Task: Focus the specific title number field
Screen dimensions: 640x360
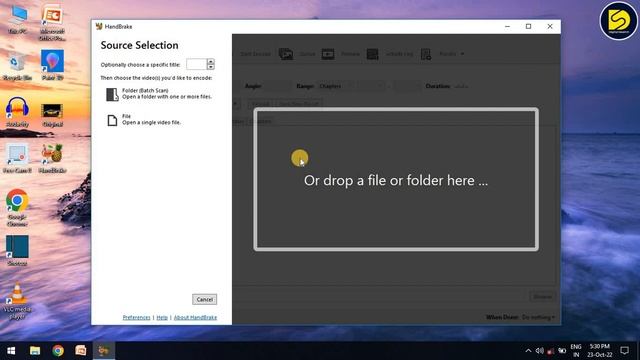Action: (x=196, y=64)
